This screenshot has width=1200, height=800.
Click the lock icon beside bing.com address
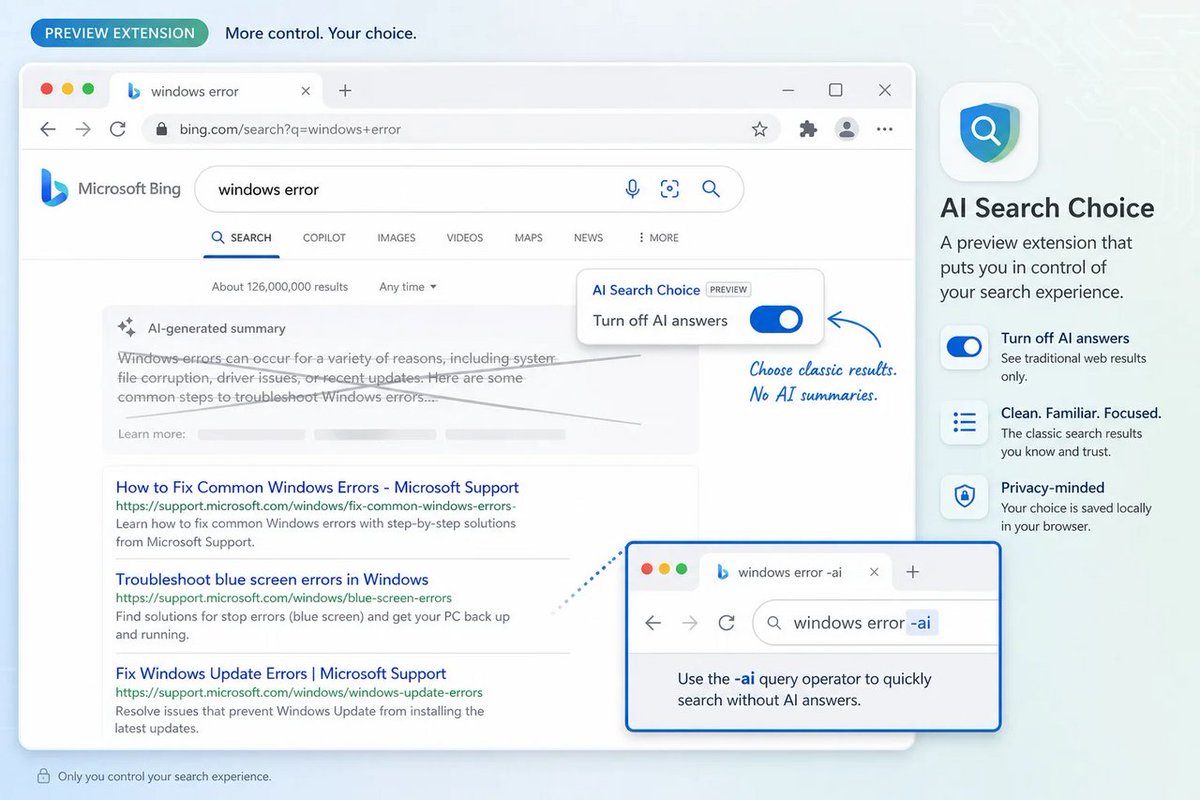[161, 129]
